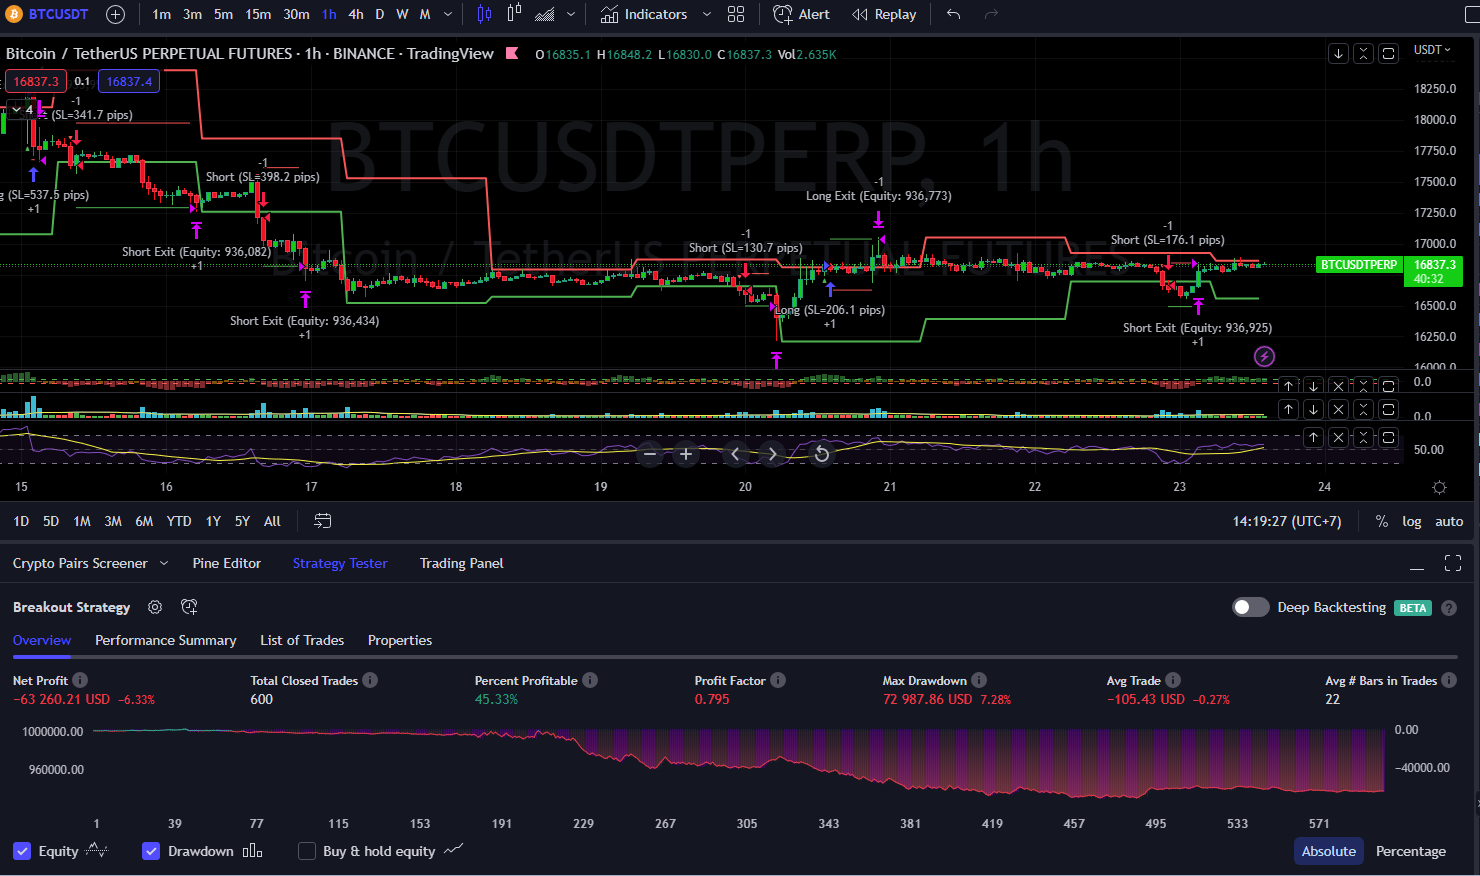The image size is (1480, 876).
Task: Toggle Deep Backtesting switch
Action: pyautogui.click(x=1250, y=607)
